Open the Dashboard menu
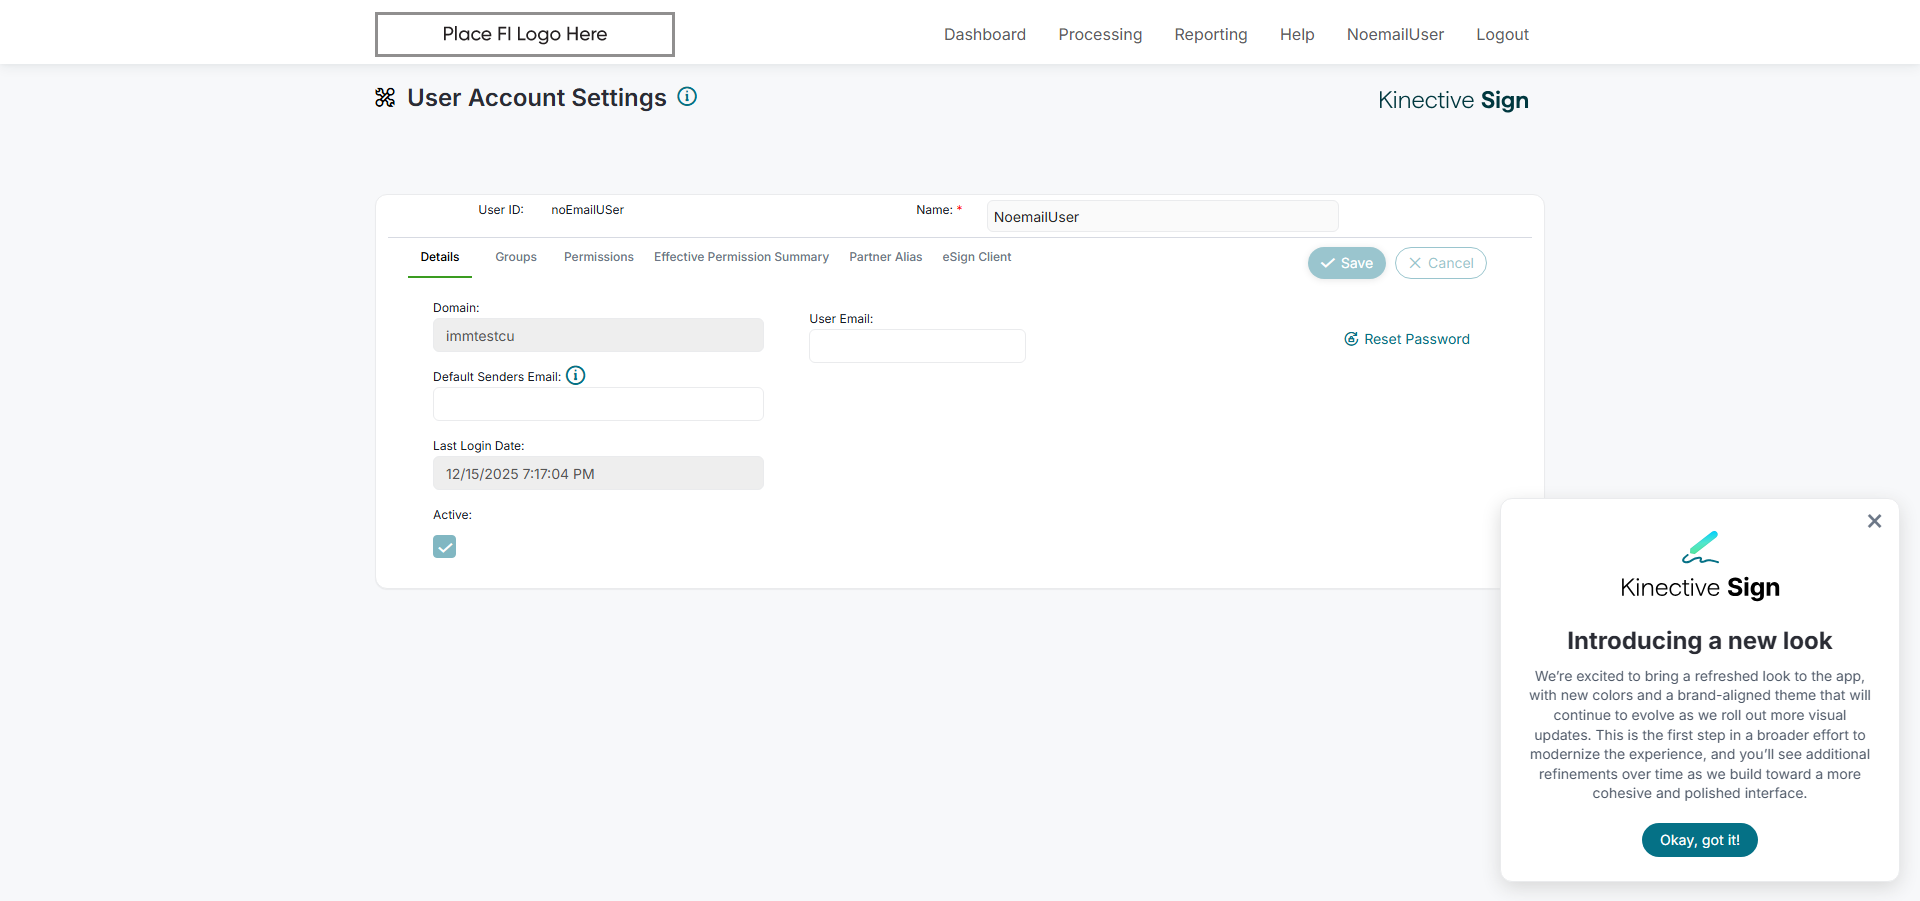The image size is (1920, 901). click(985, 34)
